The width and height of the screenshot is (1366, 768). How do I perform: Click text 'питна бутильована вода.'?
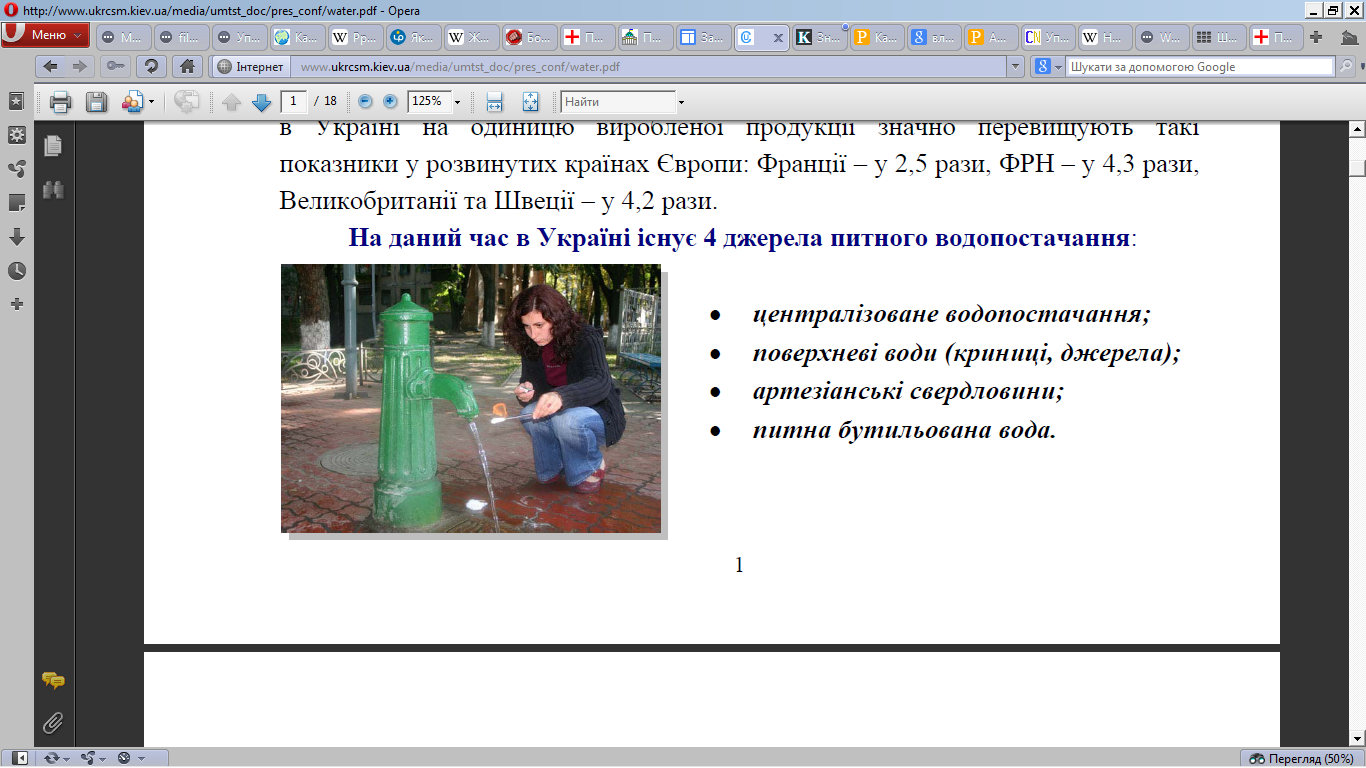tap(904, 431)
